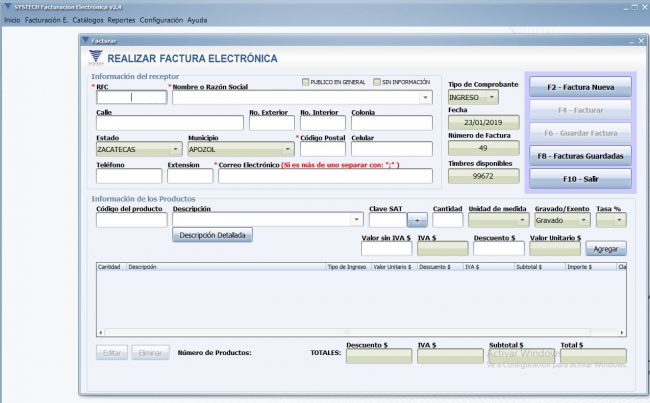The height and width of the screenshot is (403, 650).
Task: Enable the SIN INFORMACIÓN checkbox
Action: pyautogui.click(x=375, y=81)
